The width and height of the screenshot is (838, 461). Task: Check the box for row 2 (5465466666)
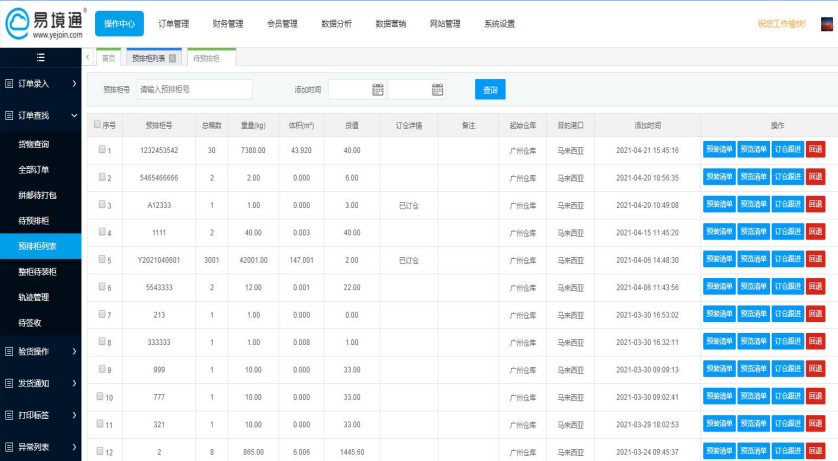click(102, 177)
